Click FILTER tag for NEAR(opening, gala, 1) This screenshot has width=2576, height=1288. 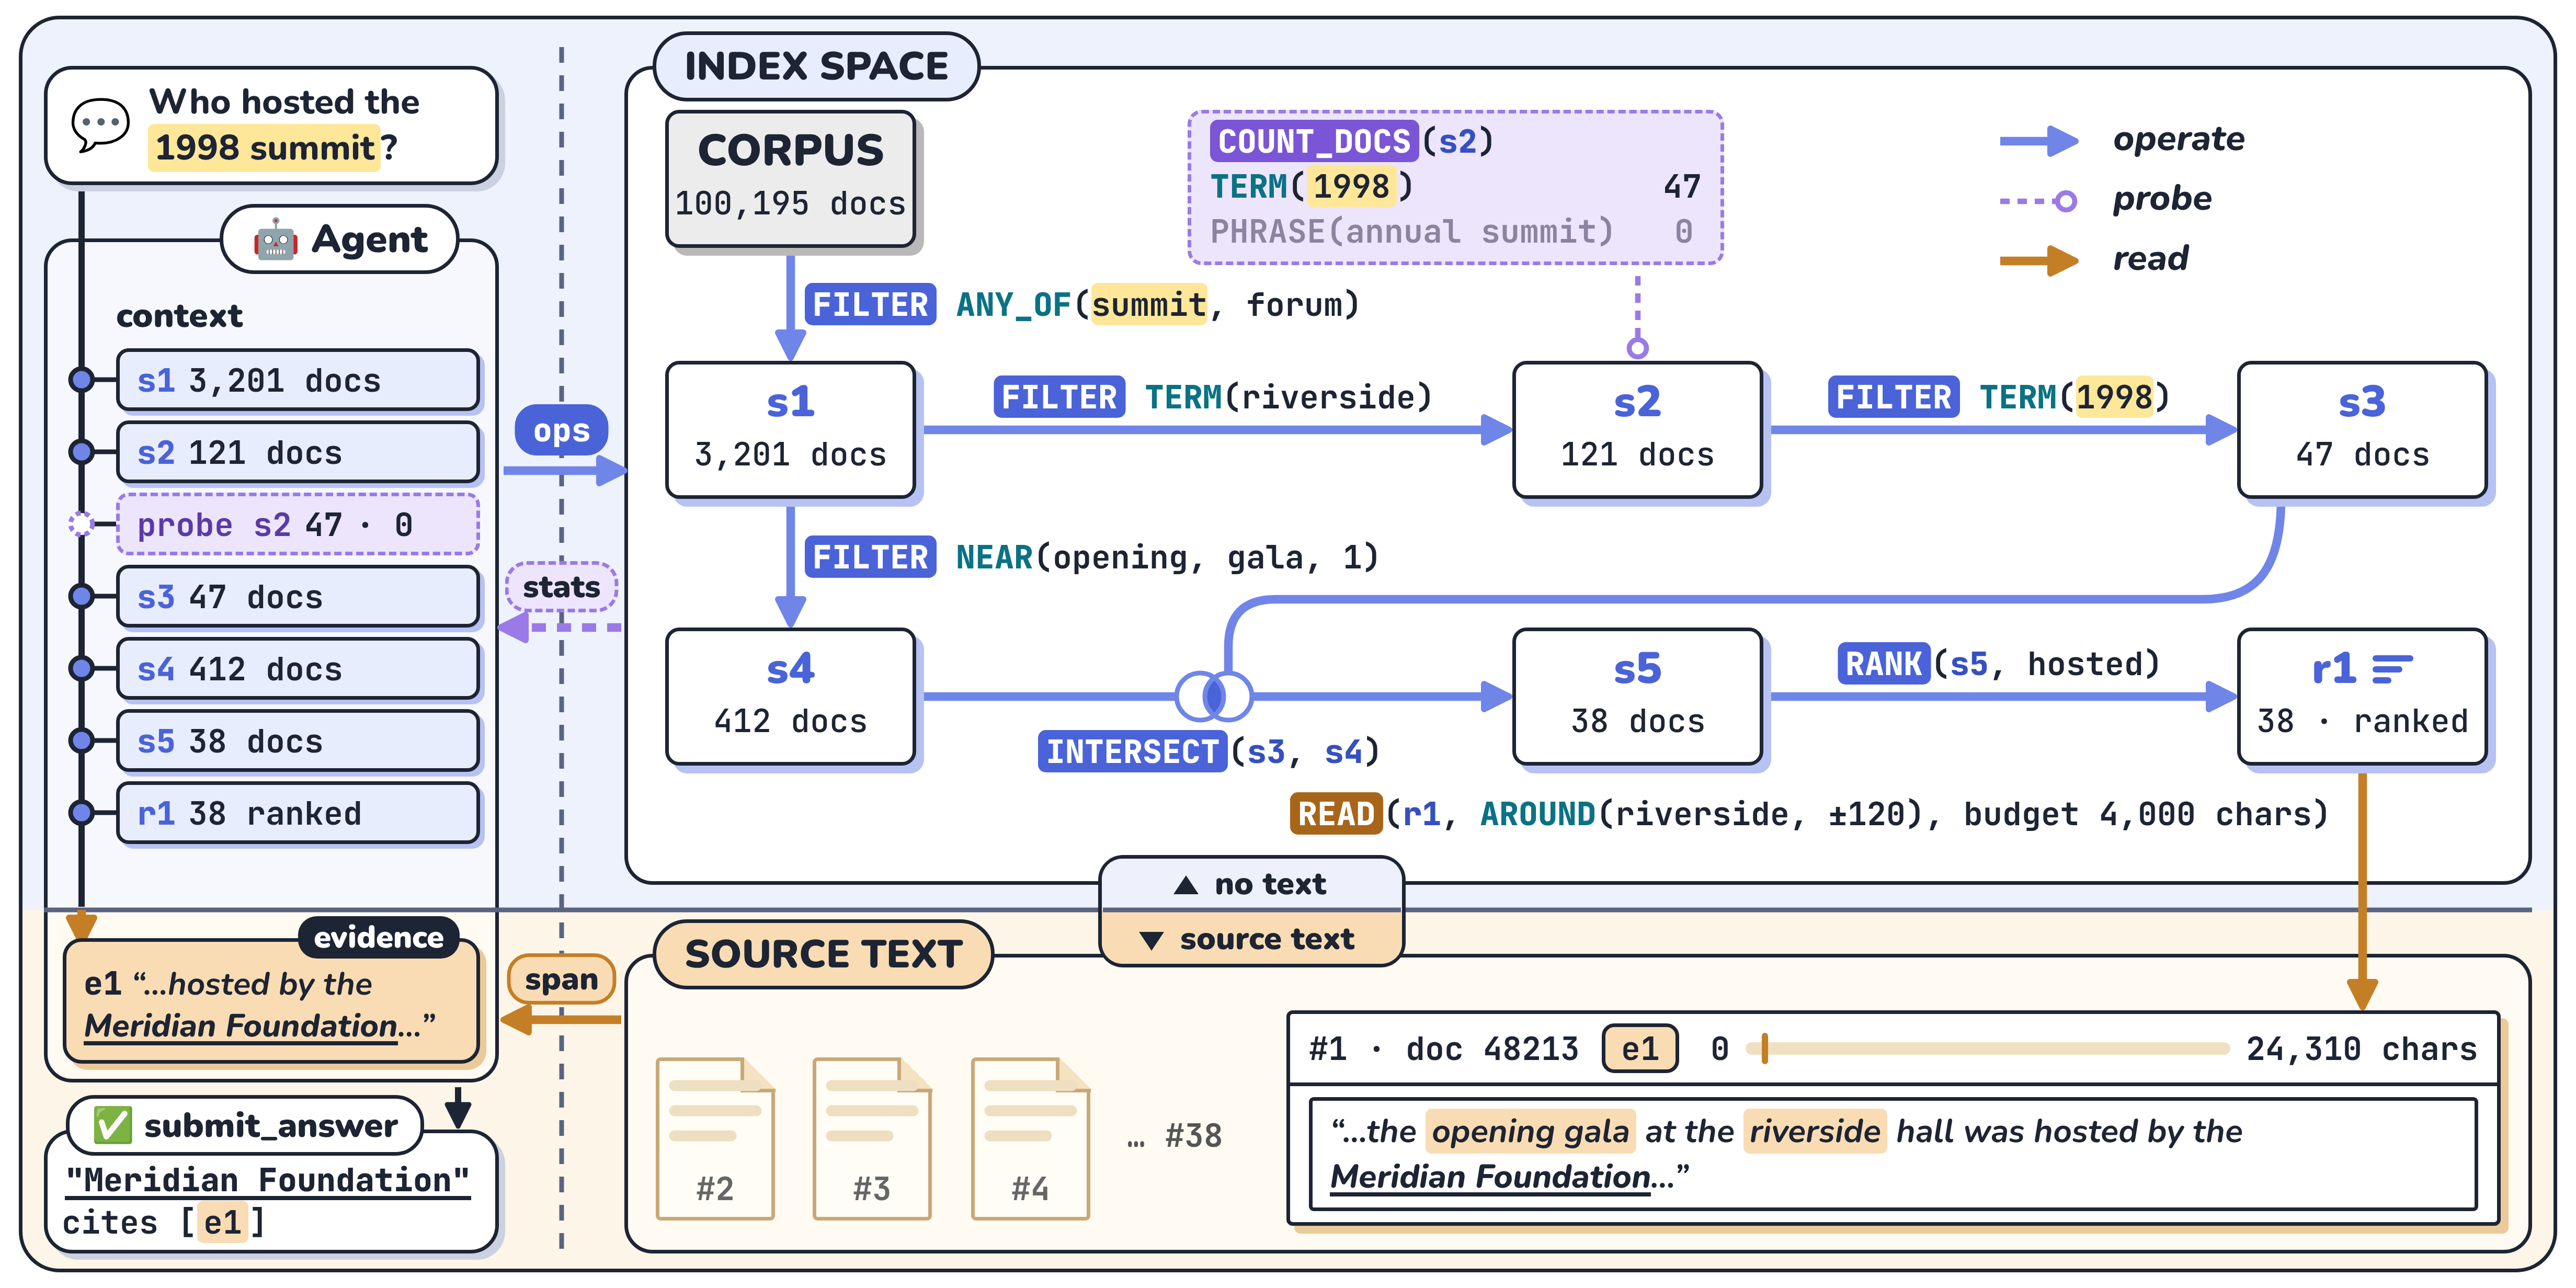[x=870, y=557]
